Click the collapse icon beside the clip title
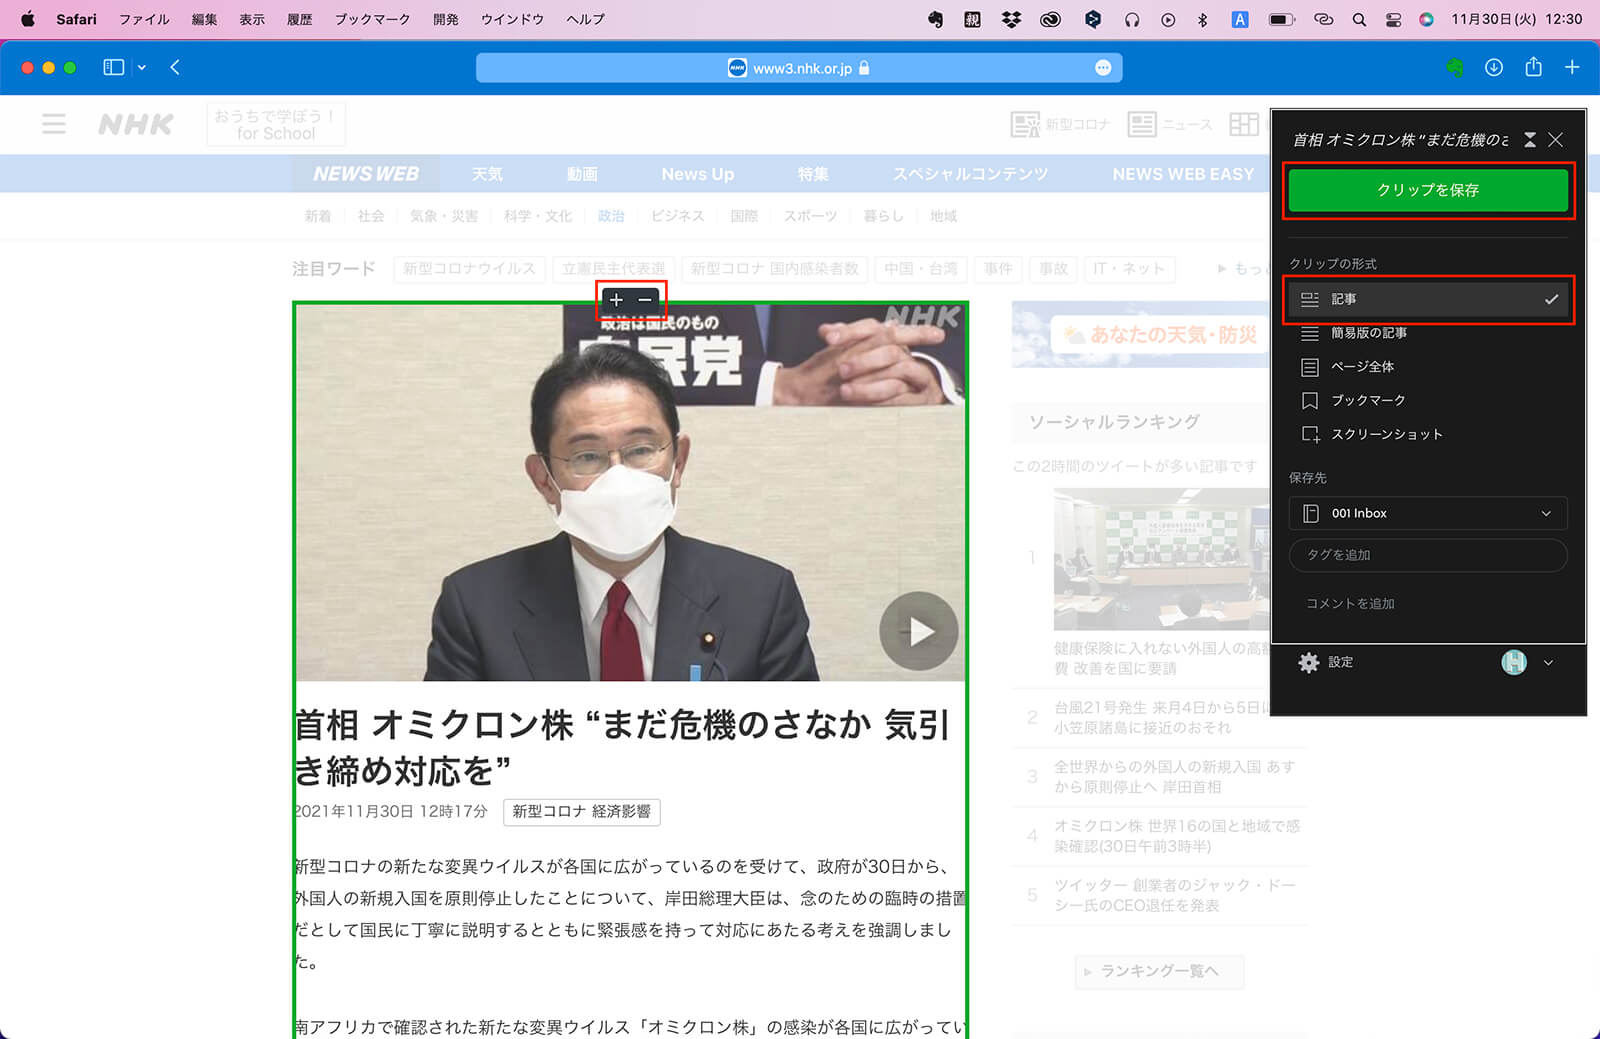Viewport: 1600px width, 1039px height. click(x=1530, y=140)
